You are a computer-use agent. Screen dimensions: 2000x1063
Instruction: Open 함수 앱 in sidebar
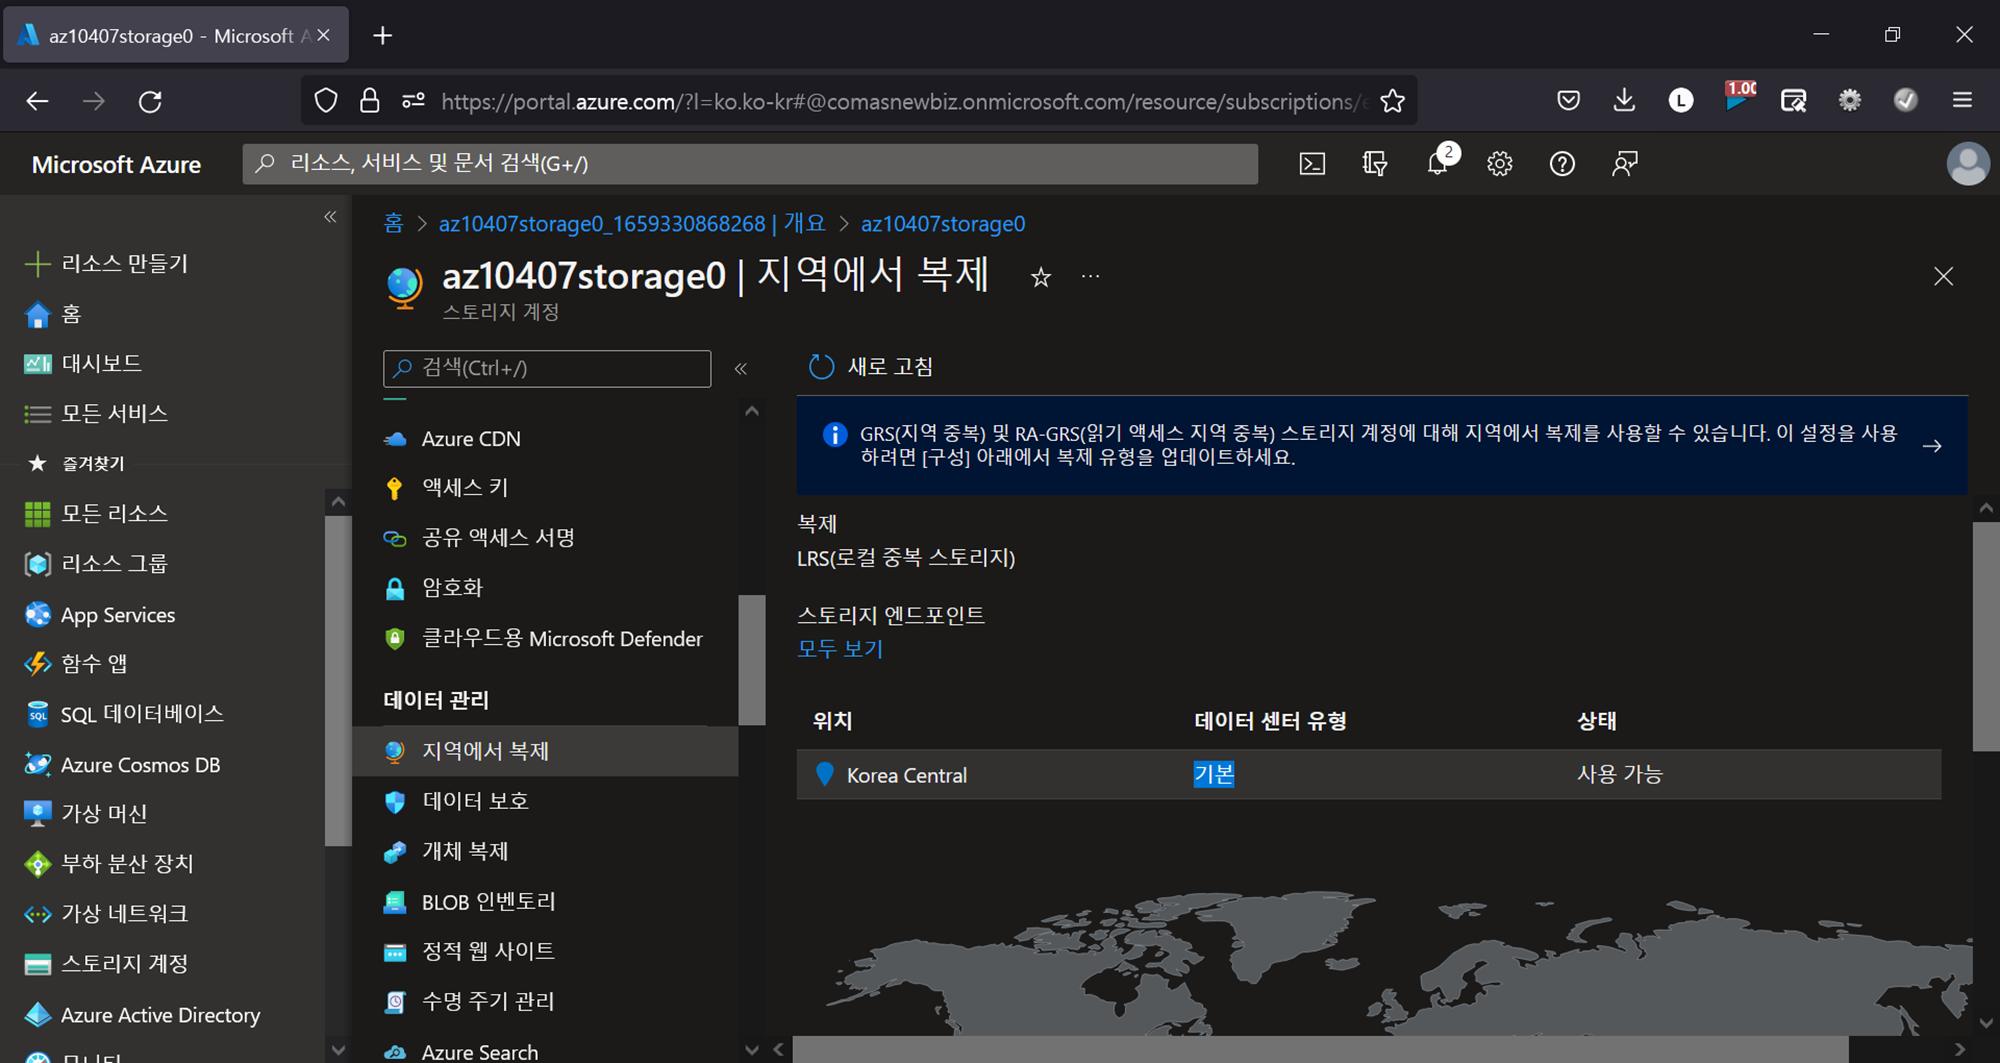[x=75, y=664]
